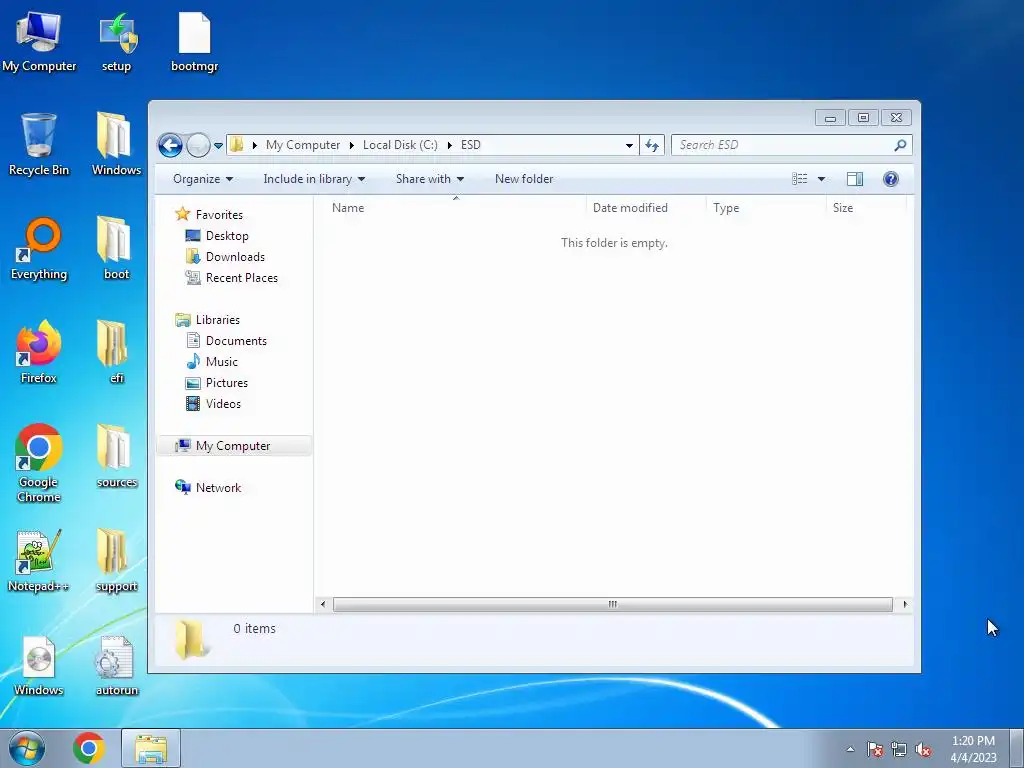Screen dimensions: 1024x768
Task: Open the Music library
Action: [x=221, y=362]
